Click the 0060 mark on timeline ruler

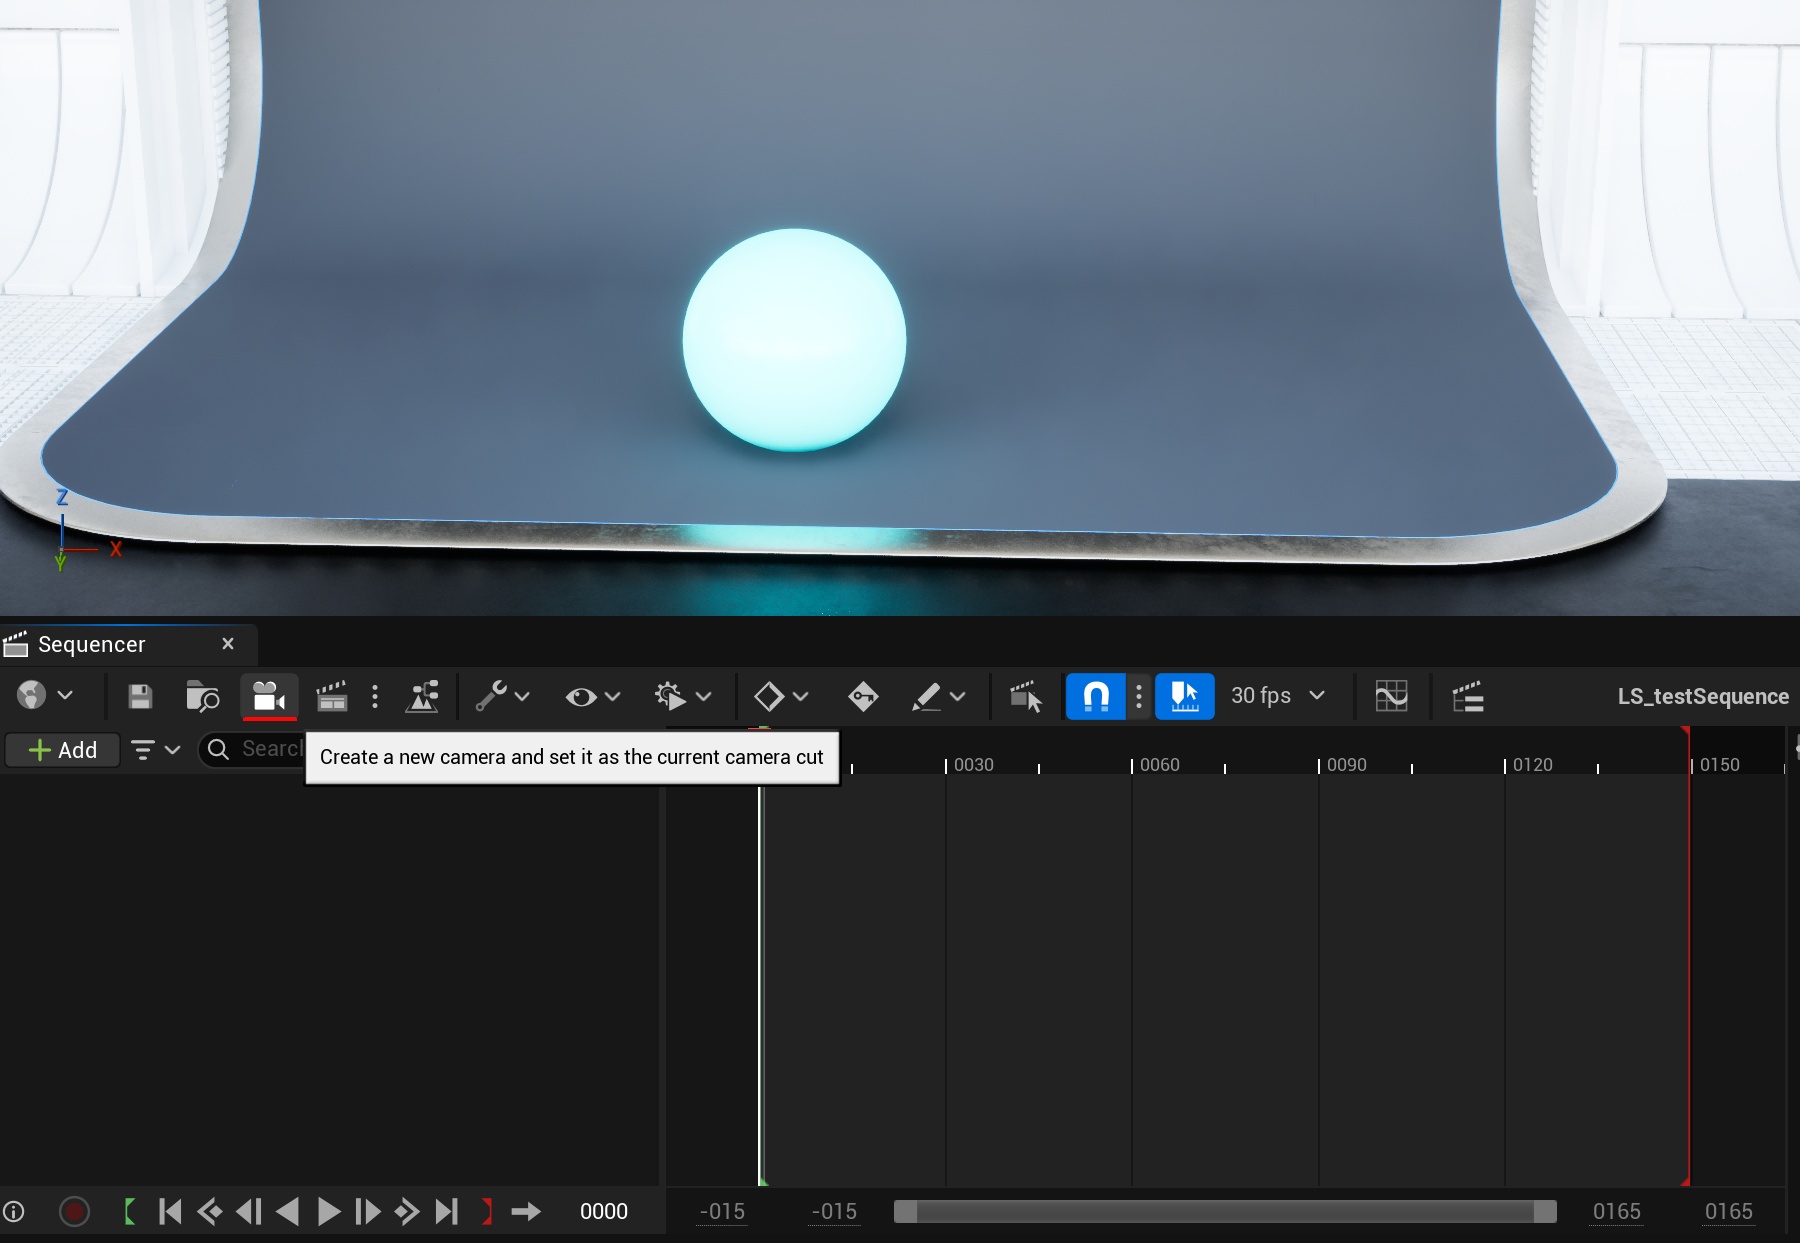click(1159, 765)
